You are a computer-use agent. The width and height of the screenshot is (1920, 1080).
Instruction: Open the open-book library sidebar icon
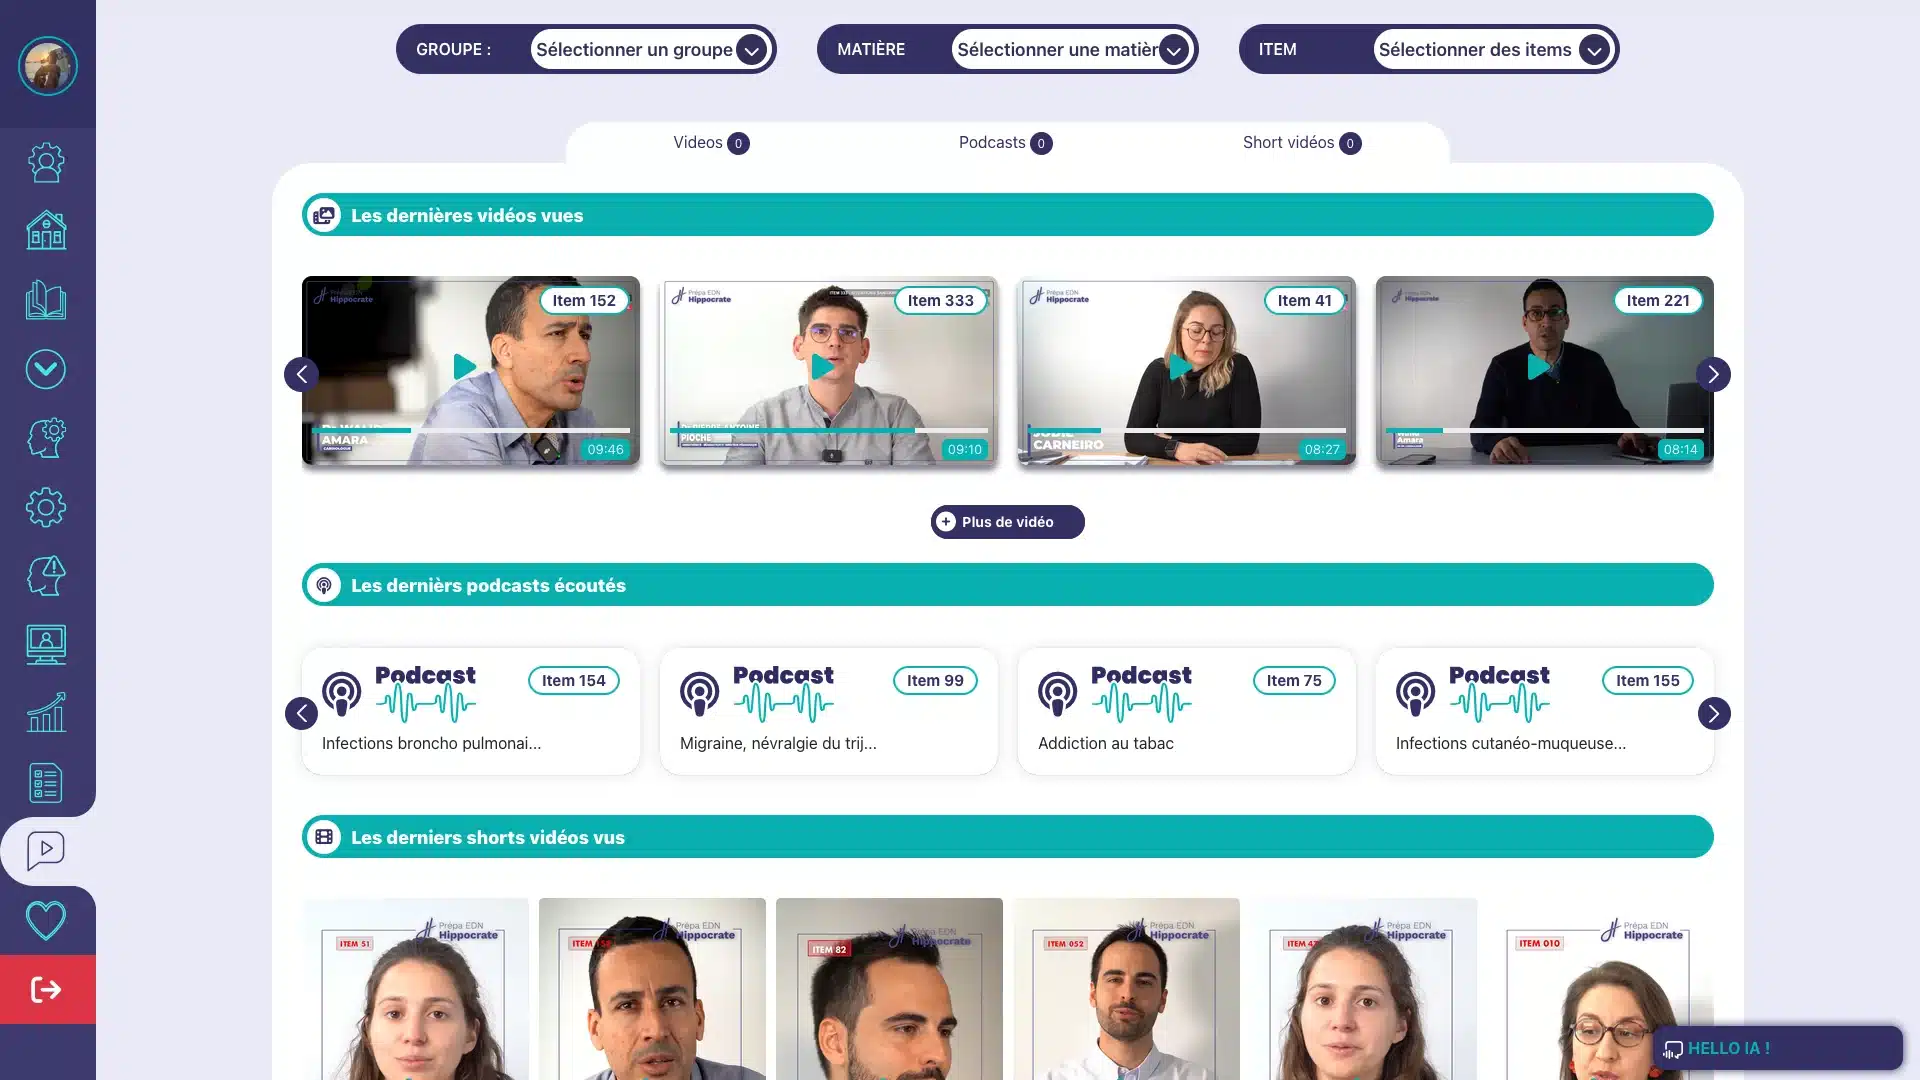pyautogui.click(x=46, y=300)
